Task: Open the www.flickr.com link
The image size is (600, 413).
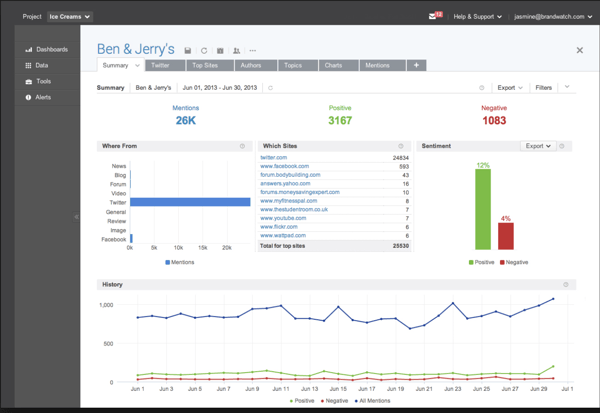Action: pyautogui.click(x=279, y=227)
